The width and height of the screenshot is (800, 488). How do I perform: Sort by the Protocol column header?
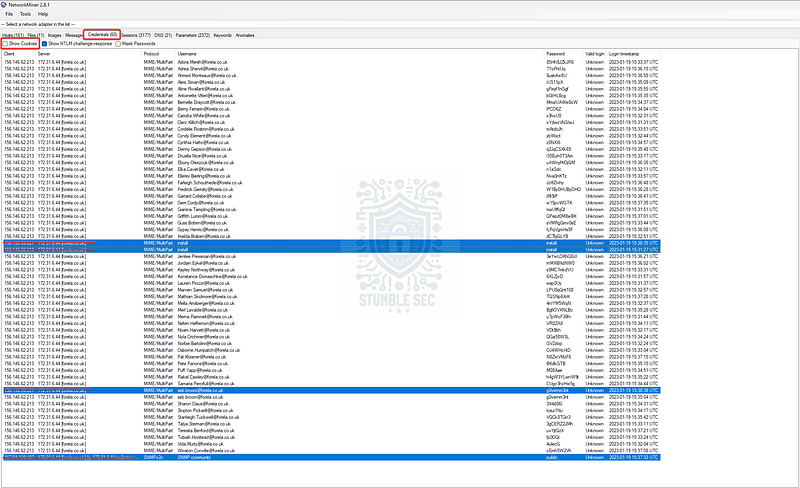click(159, 54)
